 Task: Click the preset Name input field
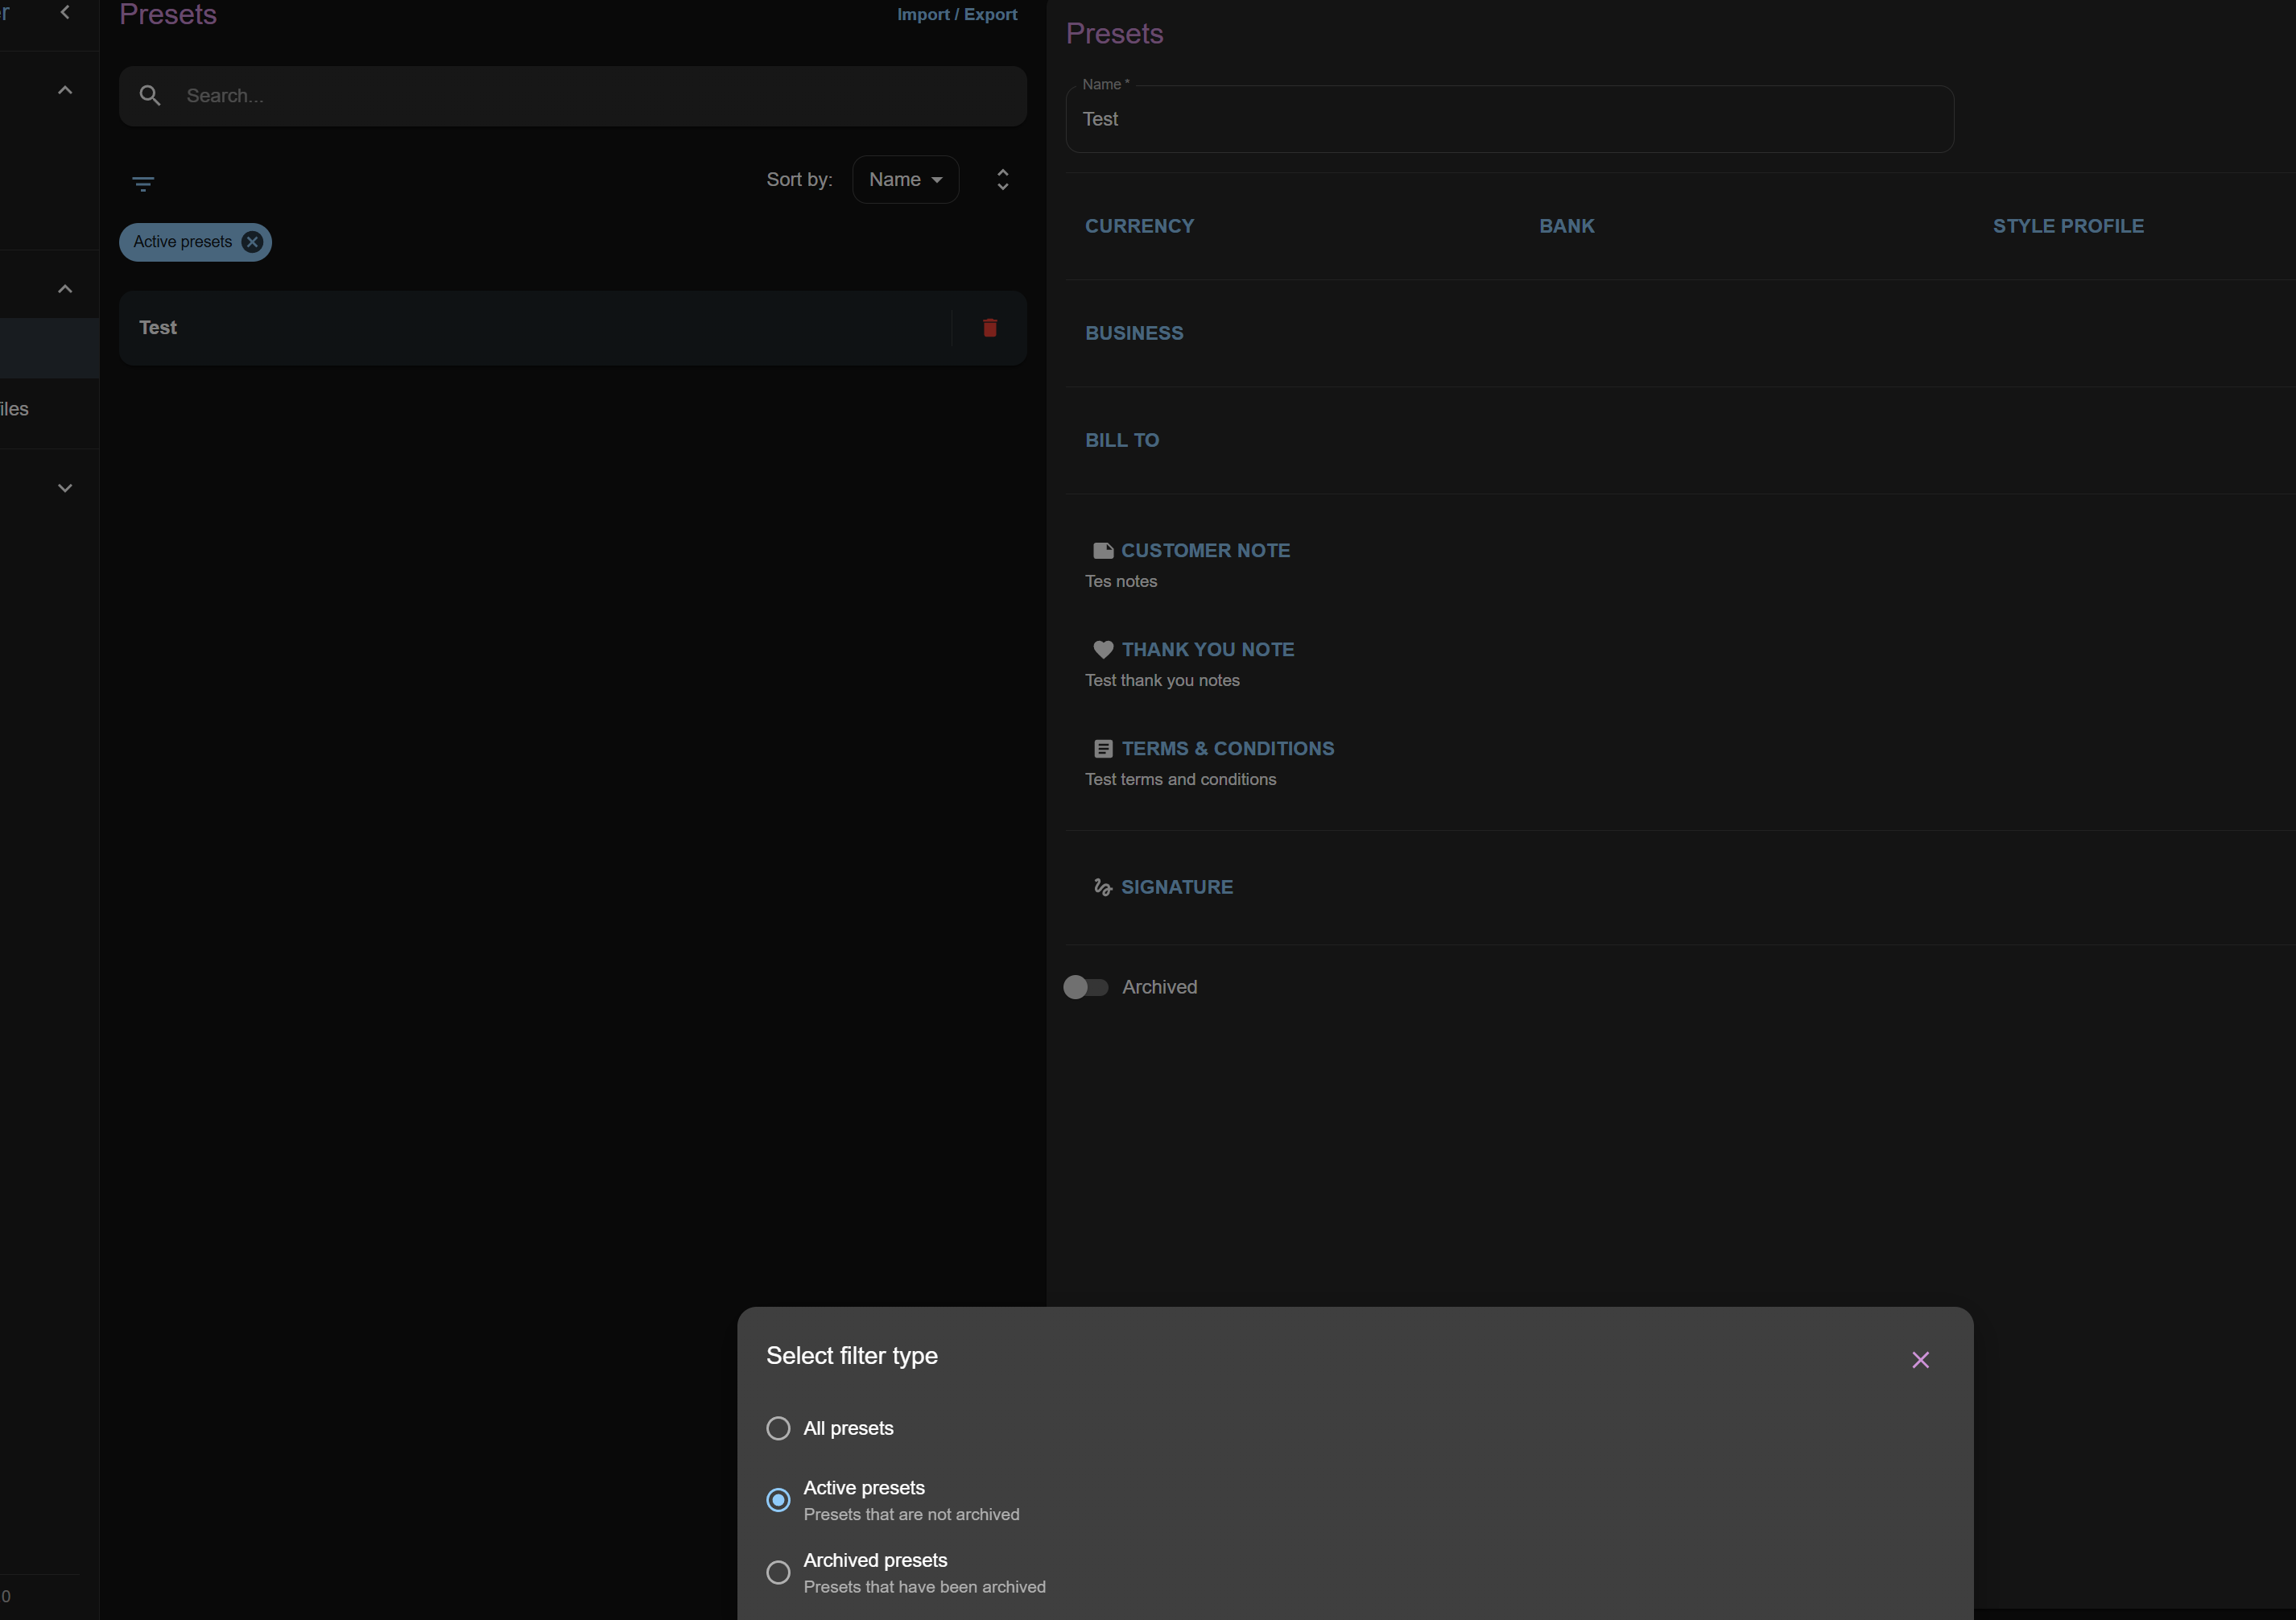pyautogui.click(x=1509, y=119)
